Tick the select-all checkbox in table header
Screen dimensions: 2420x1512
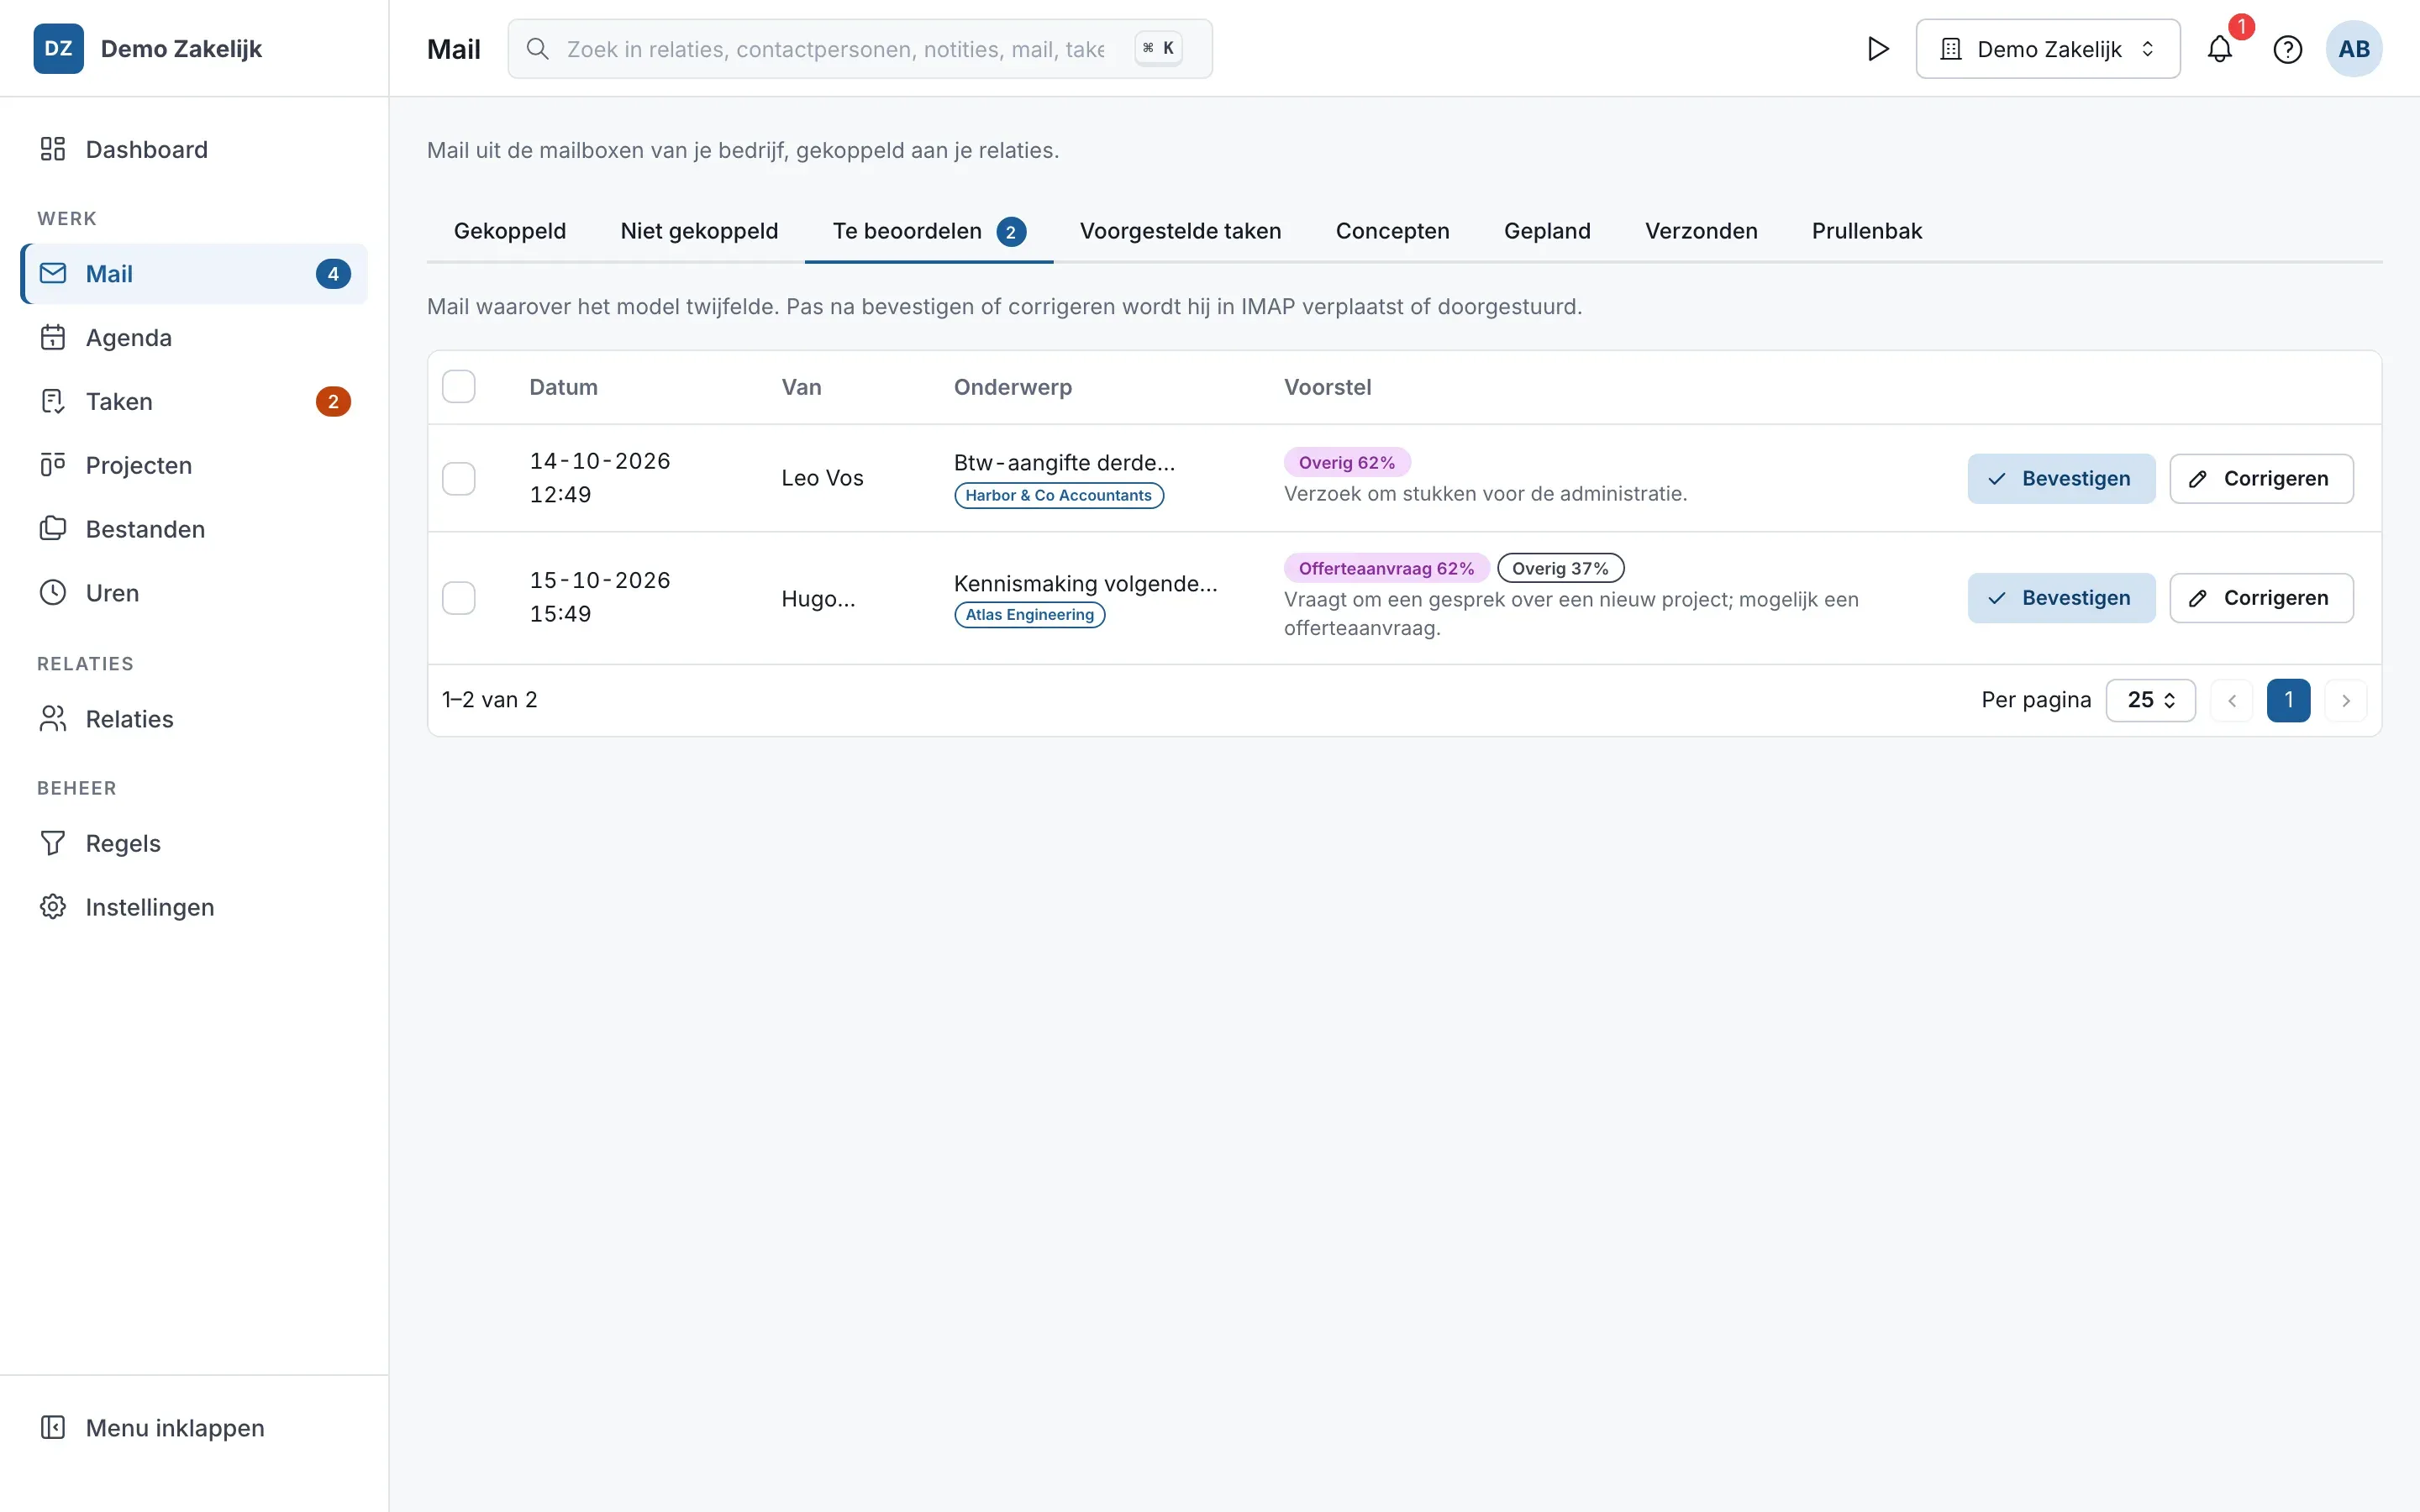pyautogui.click(x=459, y=387)
